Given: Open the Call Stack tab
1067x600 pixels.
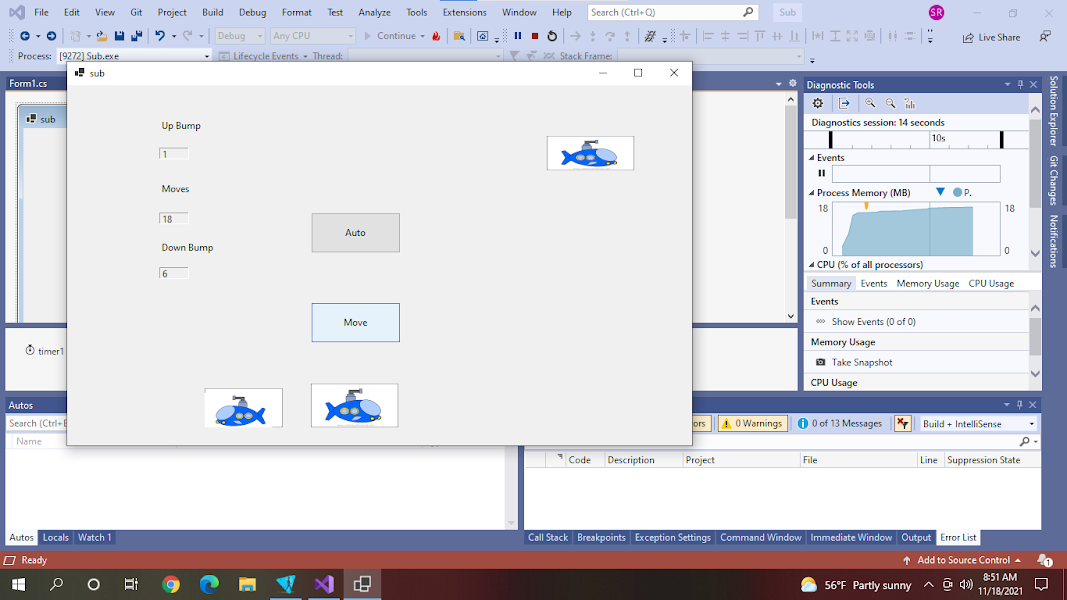Looking at the screenshot, I should pos(548,537).
